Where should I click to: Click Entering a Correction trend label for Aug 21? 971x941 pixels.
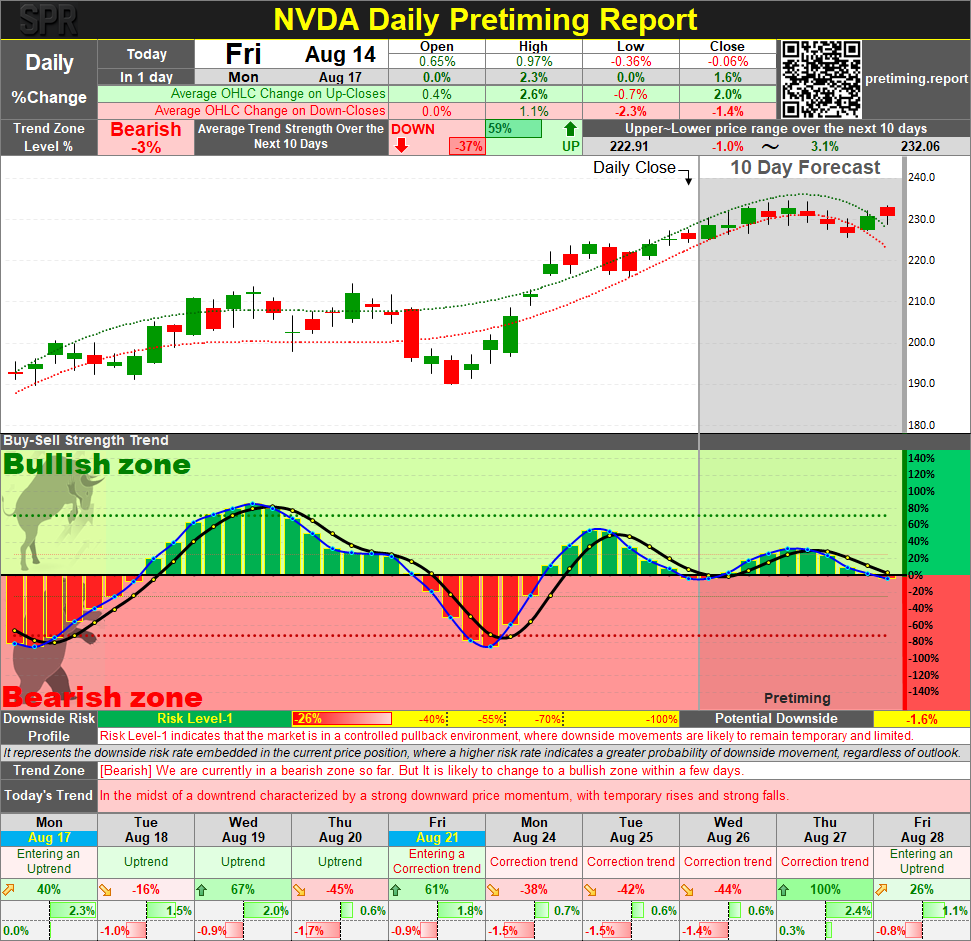click(437, 862)
